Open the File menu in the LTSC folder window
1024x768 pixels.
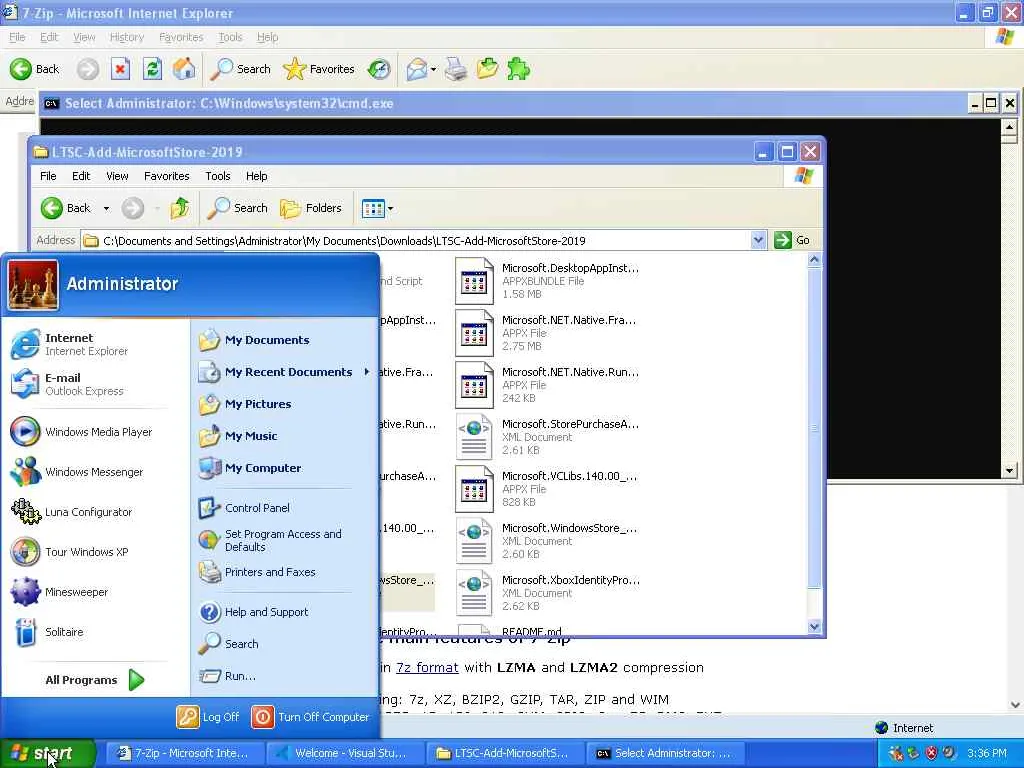48,176
